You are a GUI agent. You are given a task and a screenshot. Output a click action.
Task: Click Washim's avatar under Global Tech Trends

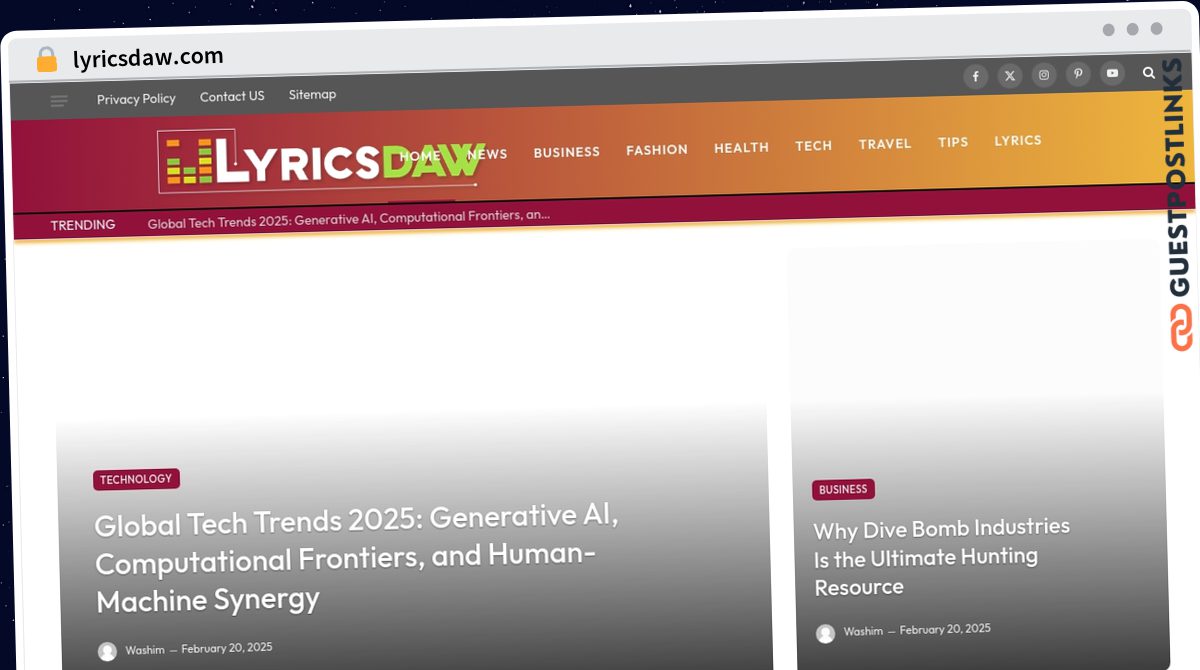[x=107, y=652]
